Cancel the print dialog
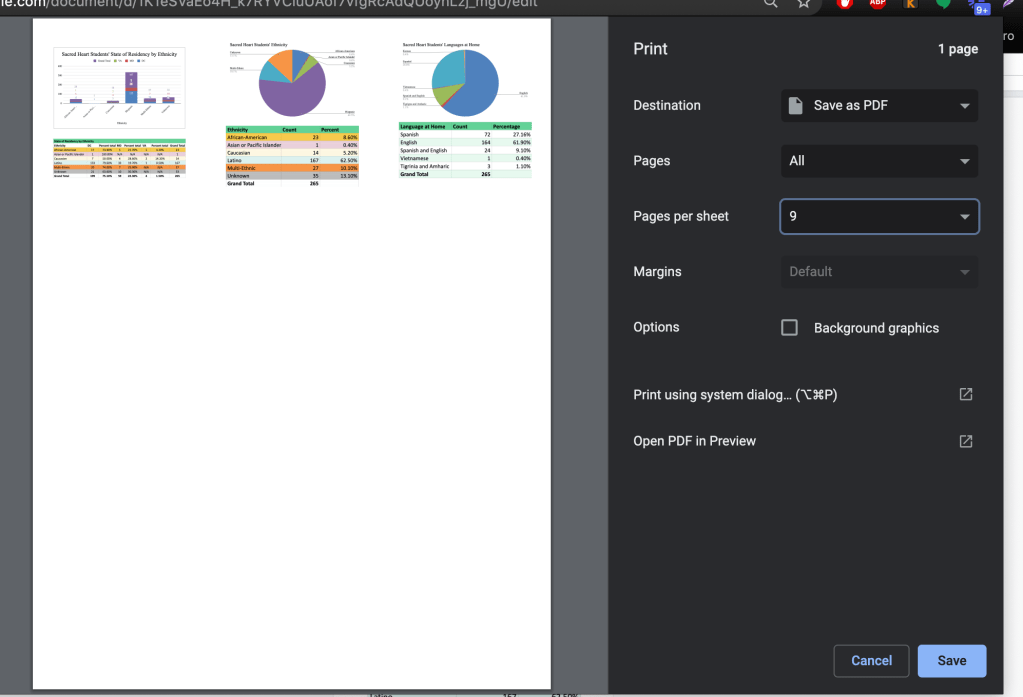Screen dimensions: 1023x697 (x=871, y=661)
